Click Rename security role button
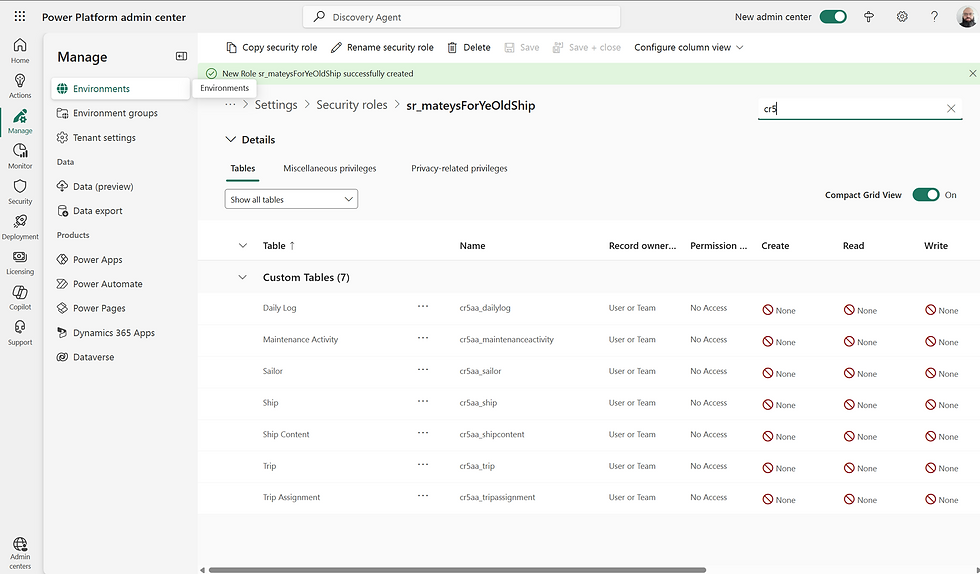The width and height of the screenshot is (980, 574). coord(382,48)
